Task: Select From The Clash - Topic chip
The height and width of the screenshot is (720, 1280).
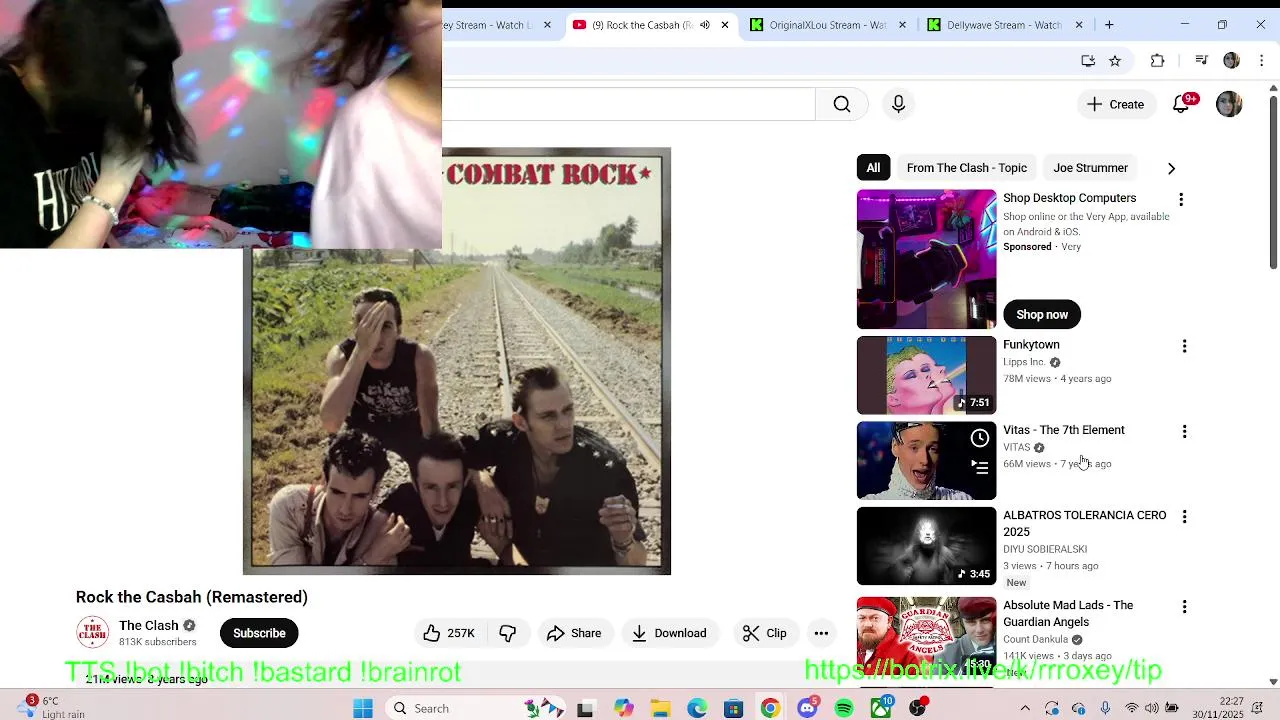Action: tap(967, 168)
